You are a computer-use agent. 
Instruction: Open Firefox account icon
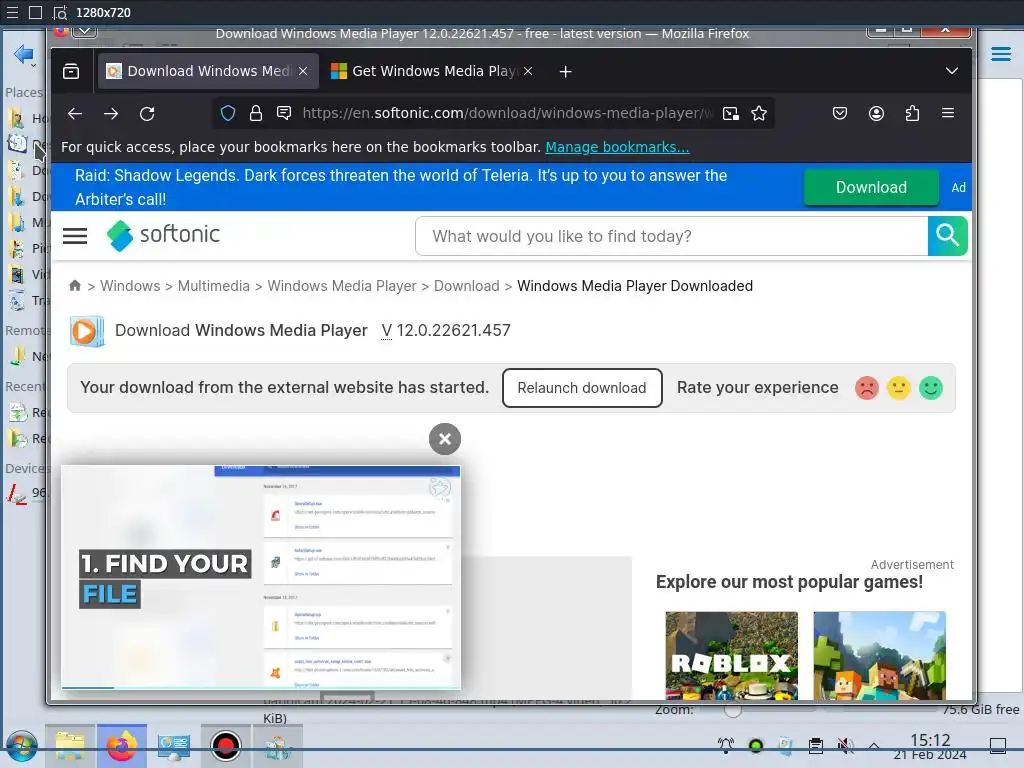tap(876, 114)
